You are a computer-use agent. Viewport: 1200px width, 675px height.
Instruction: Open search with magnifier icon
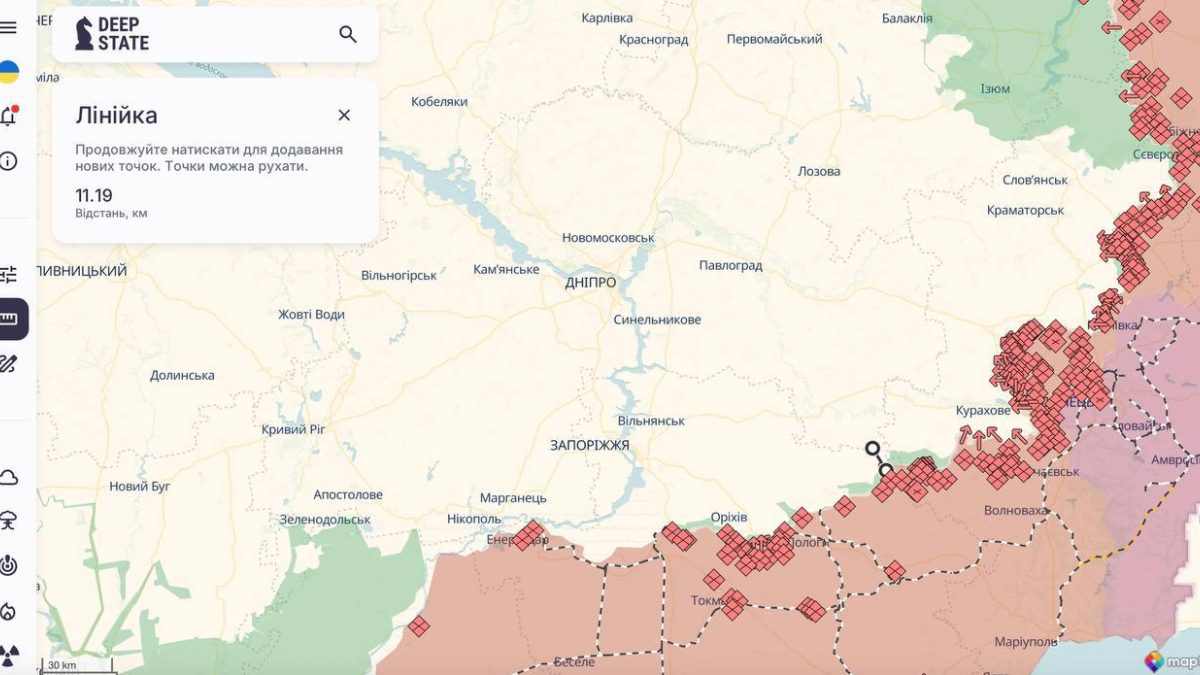(348, 34)
